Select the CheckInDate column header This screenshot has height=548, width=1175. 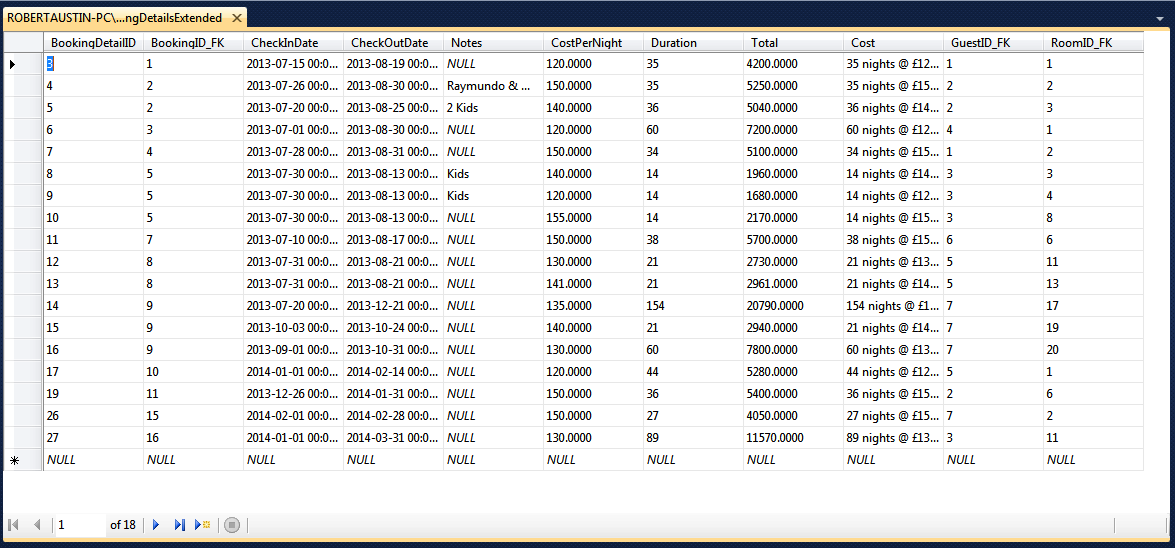click(x=294, y=43)
